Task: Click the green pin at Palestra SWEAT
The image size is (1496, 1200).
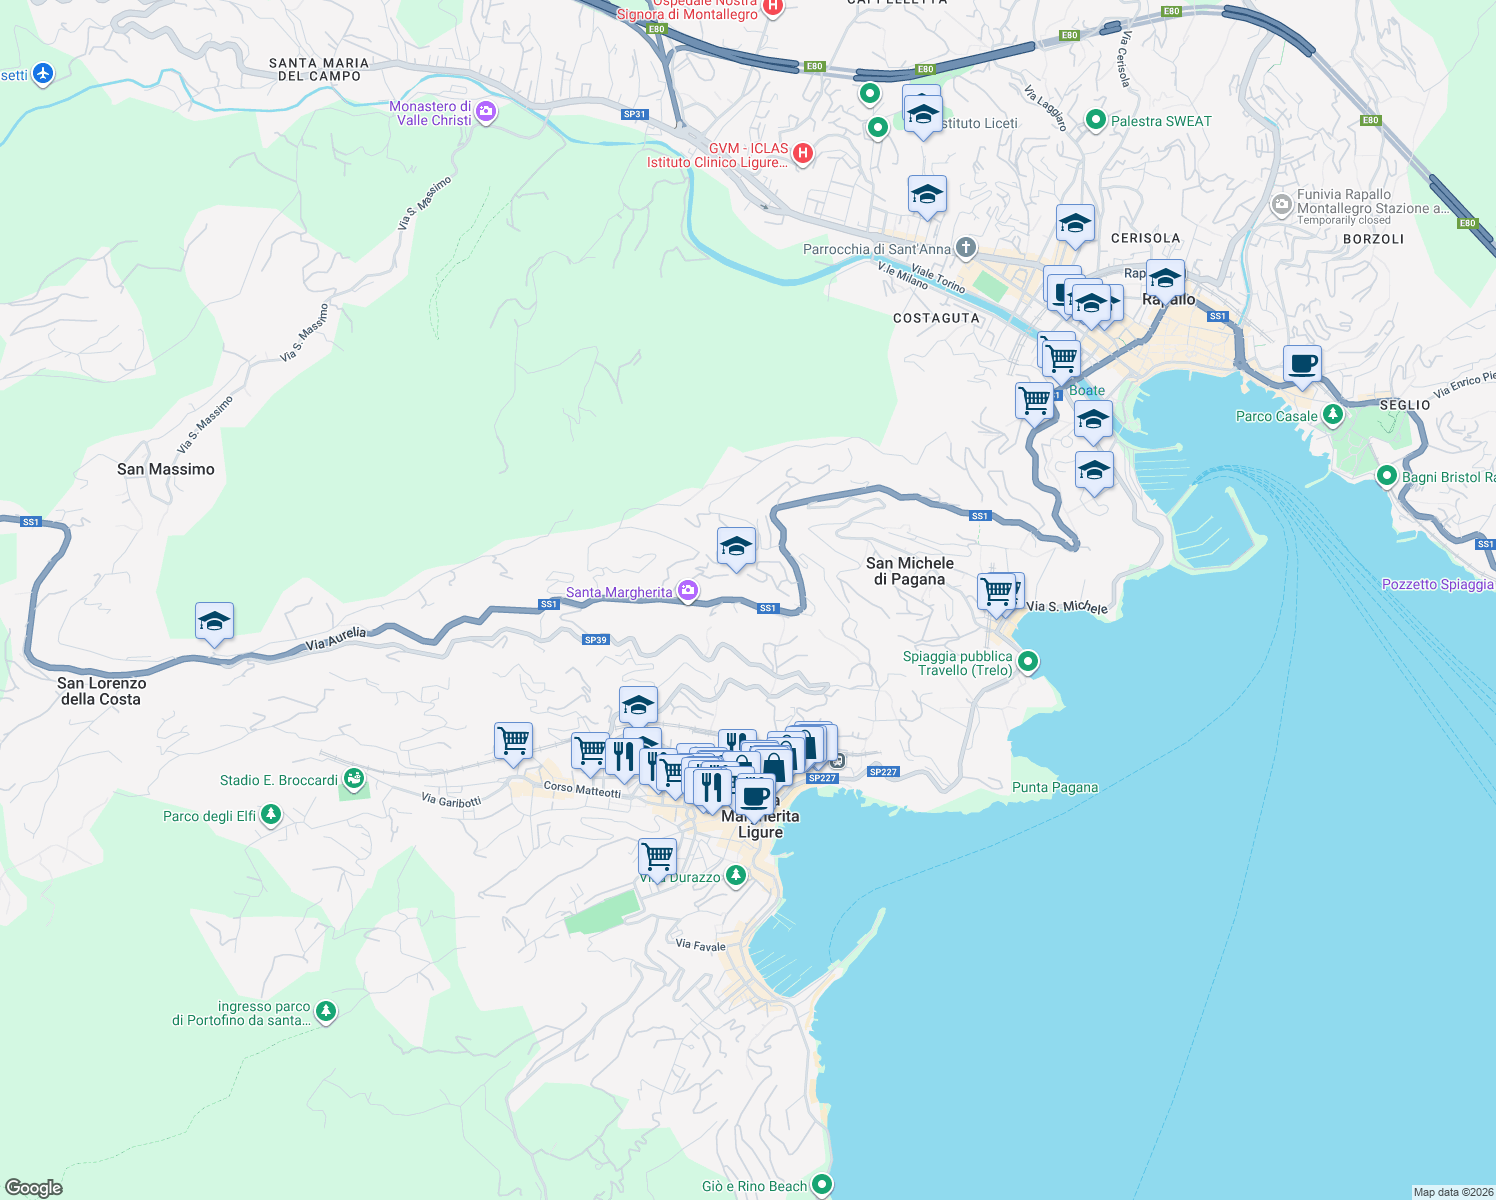Action: click(x=1096, y=120)
